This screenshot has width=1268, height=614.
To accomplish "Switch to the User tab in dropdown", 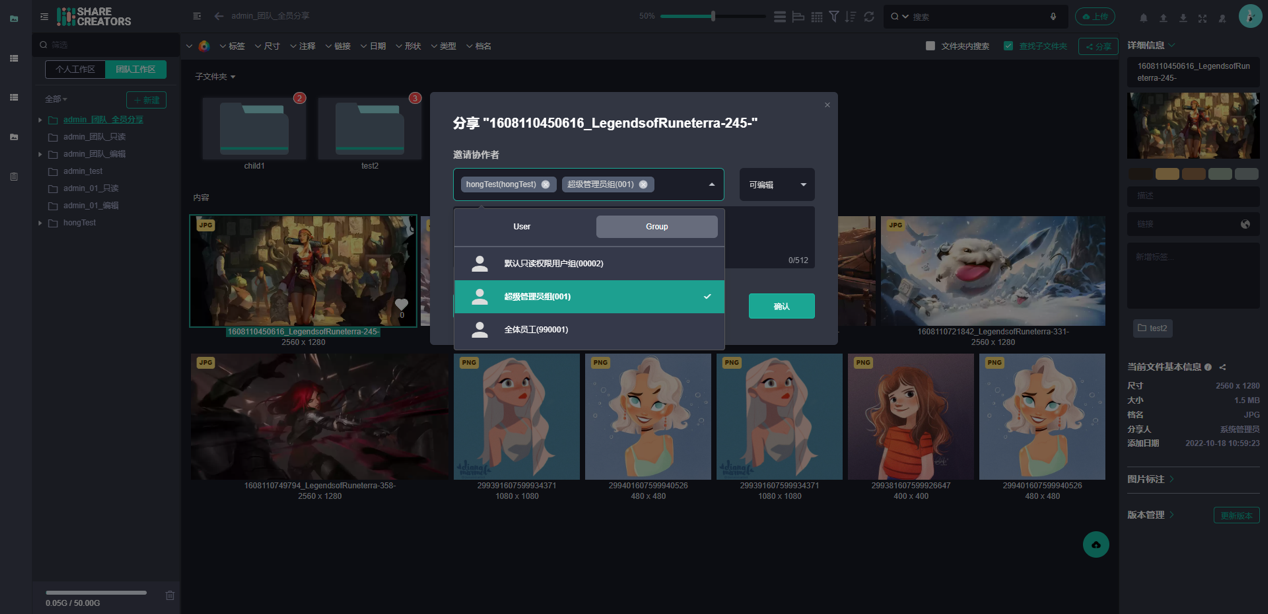I will [522, 227].
